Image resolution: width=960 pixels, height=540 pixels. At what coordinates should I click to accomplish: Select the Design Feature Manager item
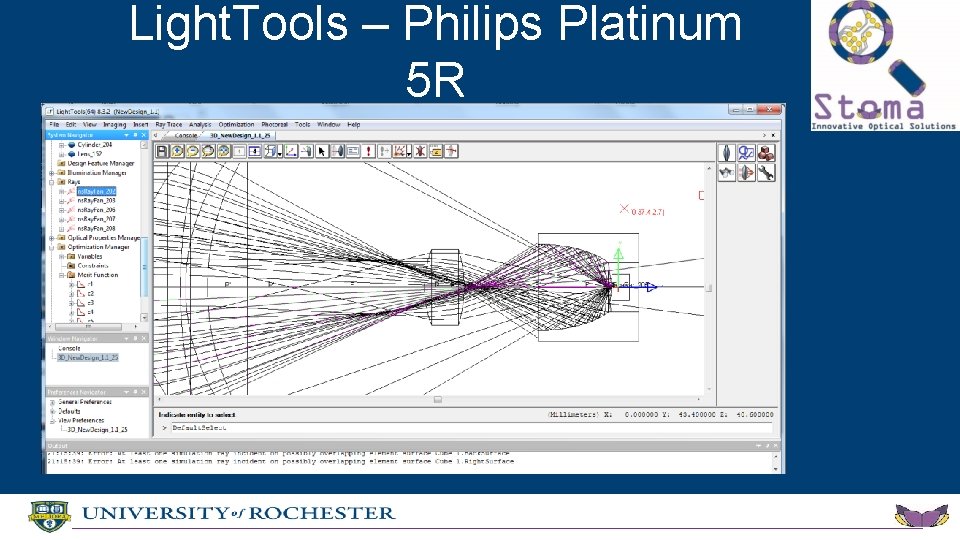(x=100, y=163)
